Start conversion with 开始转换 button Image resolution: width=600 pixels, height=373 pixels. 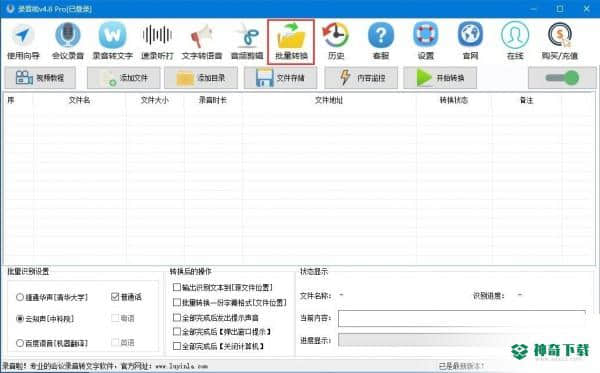(440, 78)
